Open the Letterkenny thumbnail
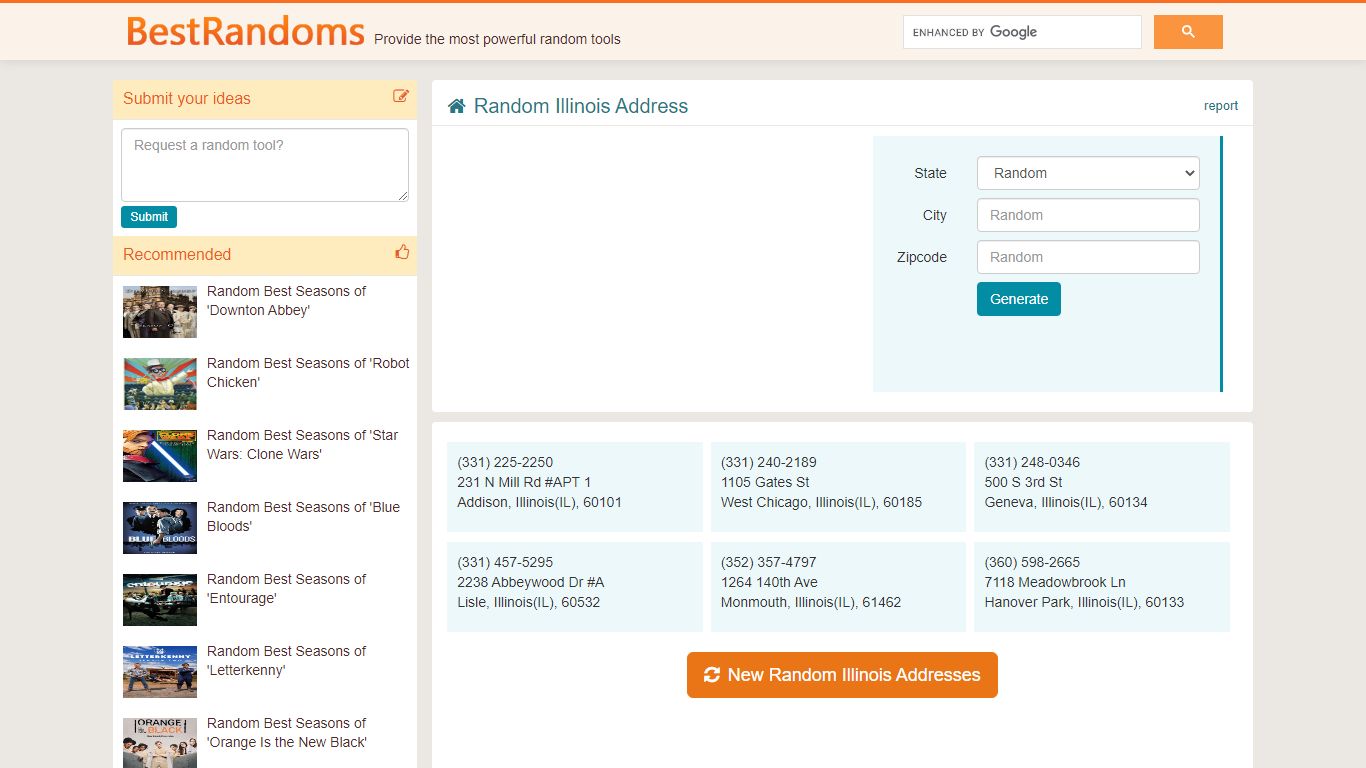Screen dimensions: 1366x768 [160, 672]
